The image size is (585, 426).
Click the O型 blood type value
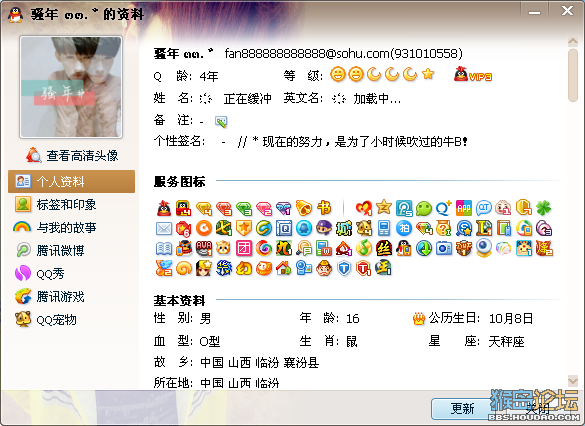point(210,341)
